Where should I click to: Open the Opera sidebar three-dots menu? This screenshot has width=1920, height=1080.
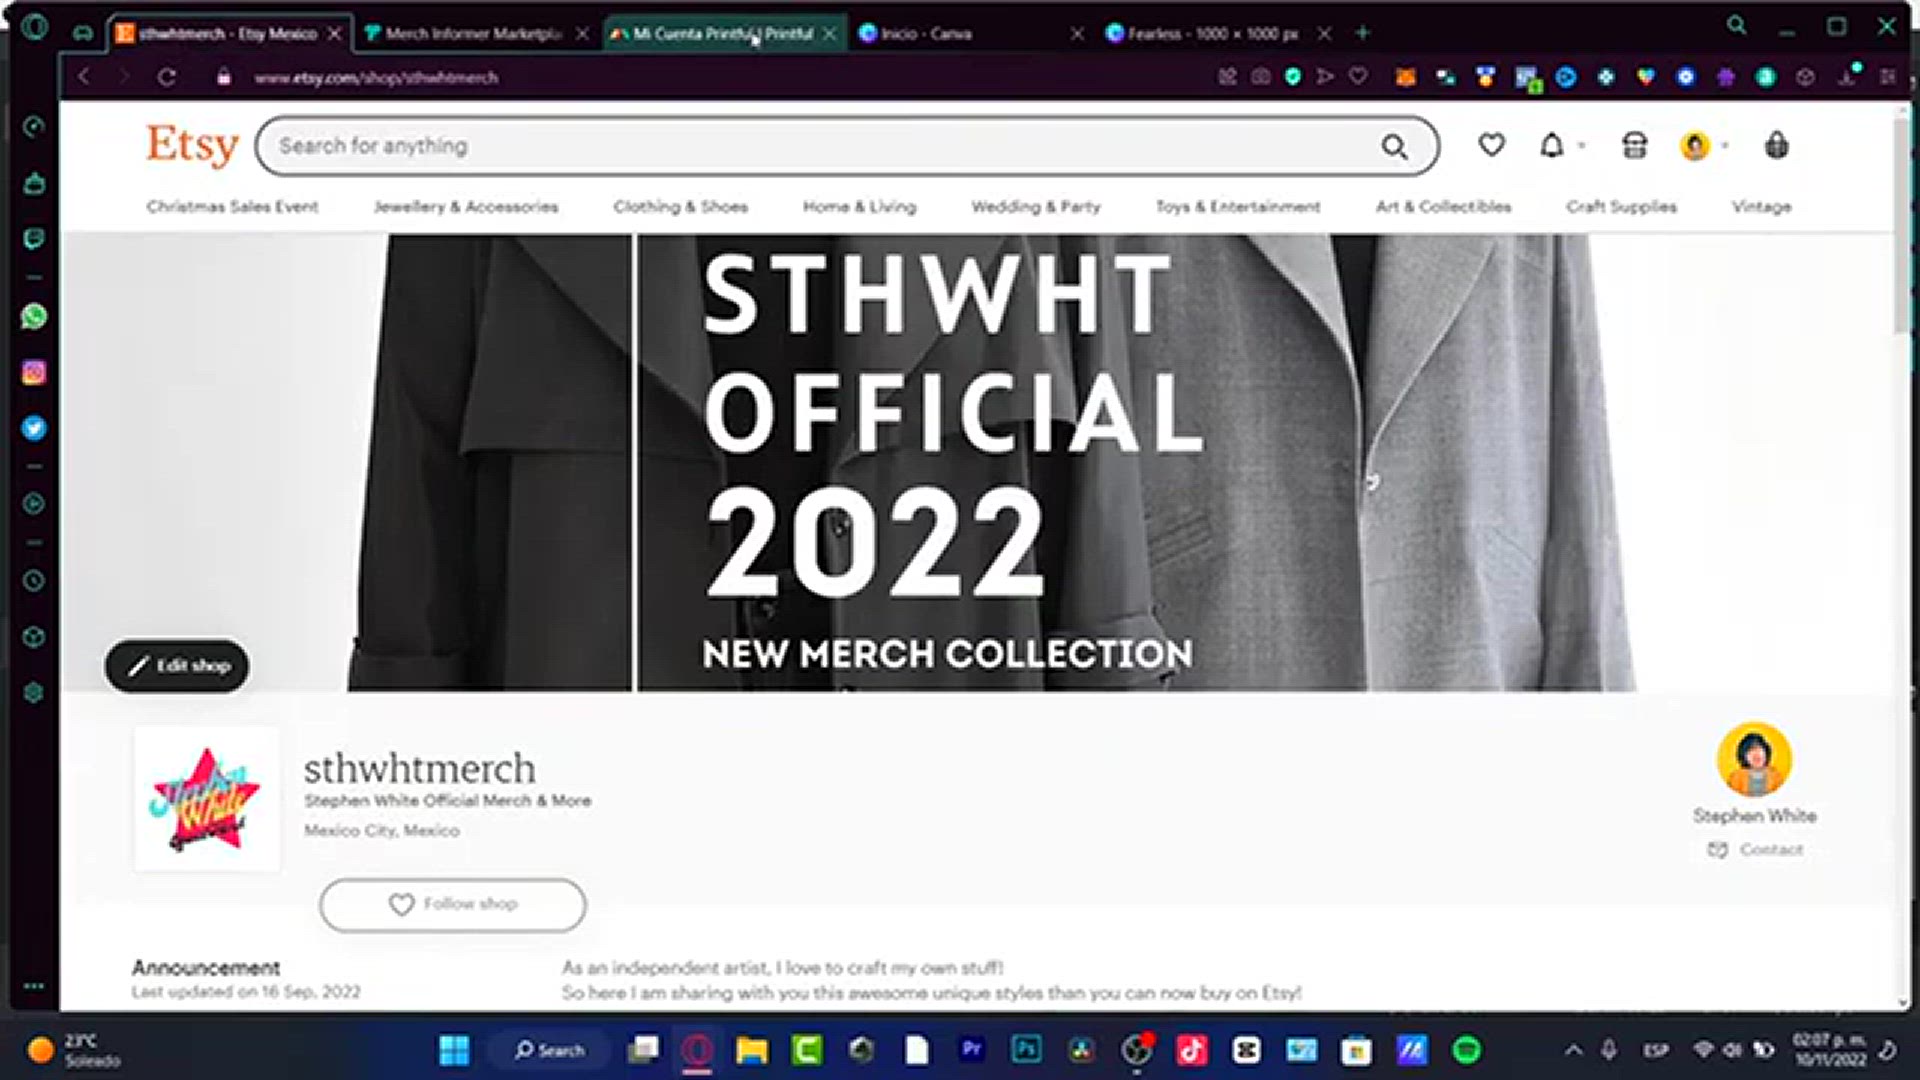[x=34, y=986]
